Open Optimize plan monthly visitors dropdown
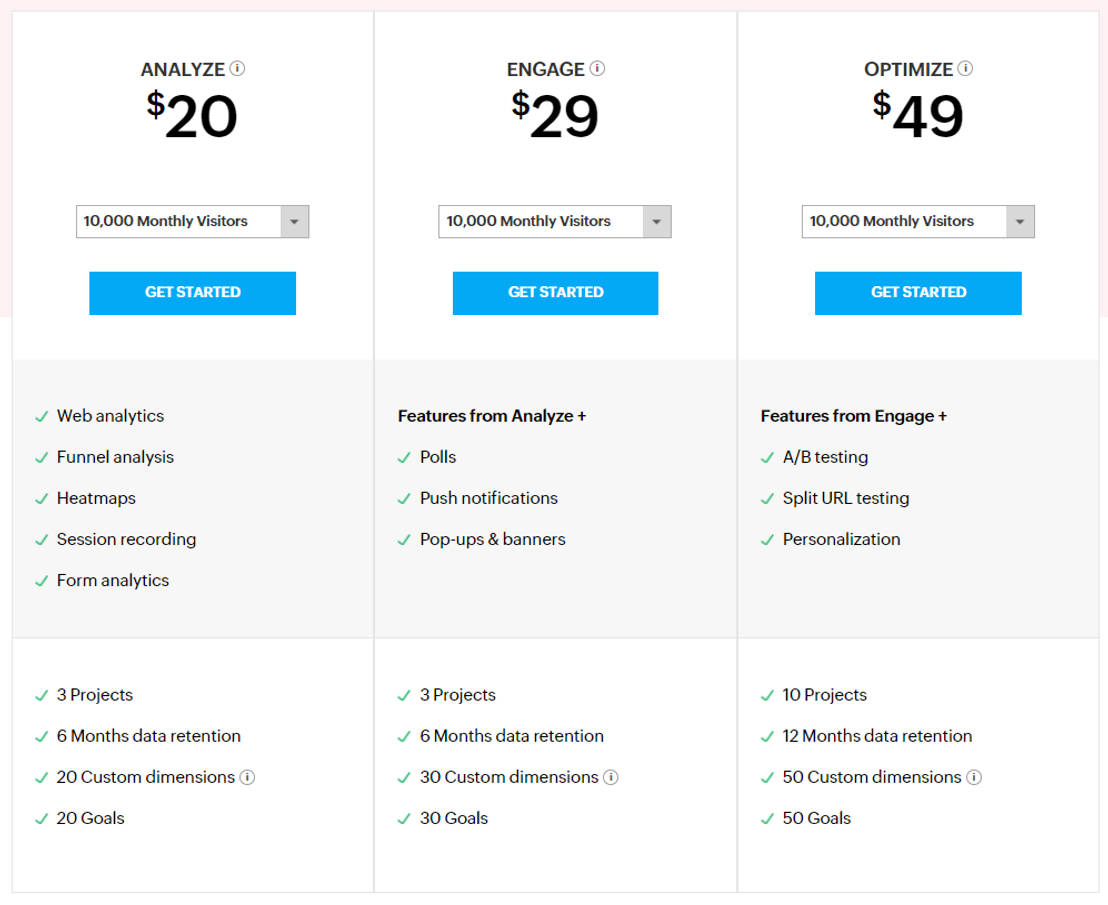 pyautogui.click(x=918, y=221)
